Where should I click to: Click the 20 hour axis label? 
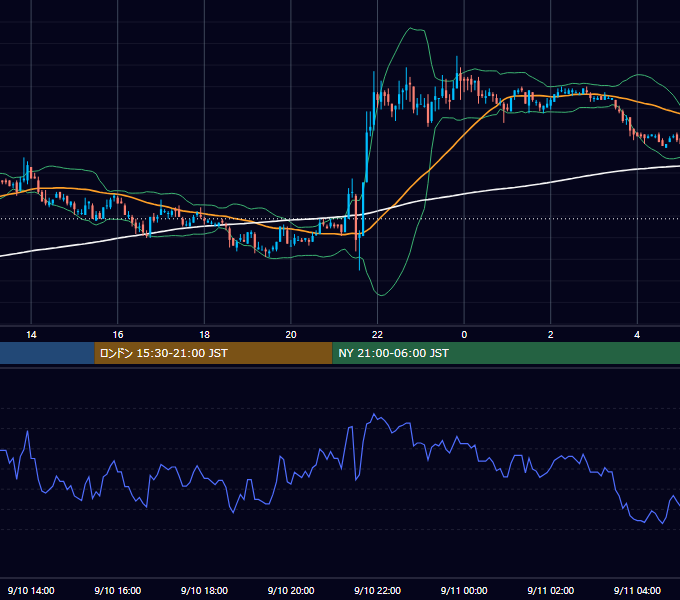[291, 335]
